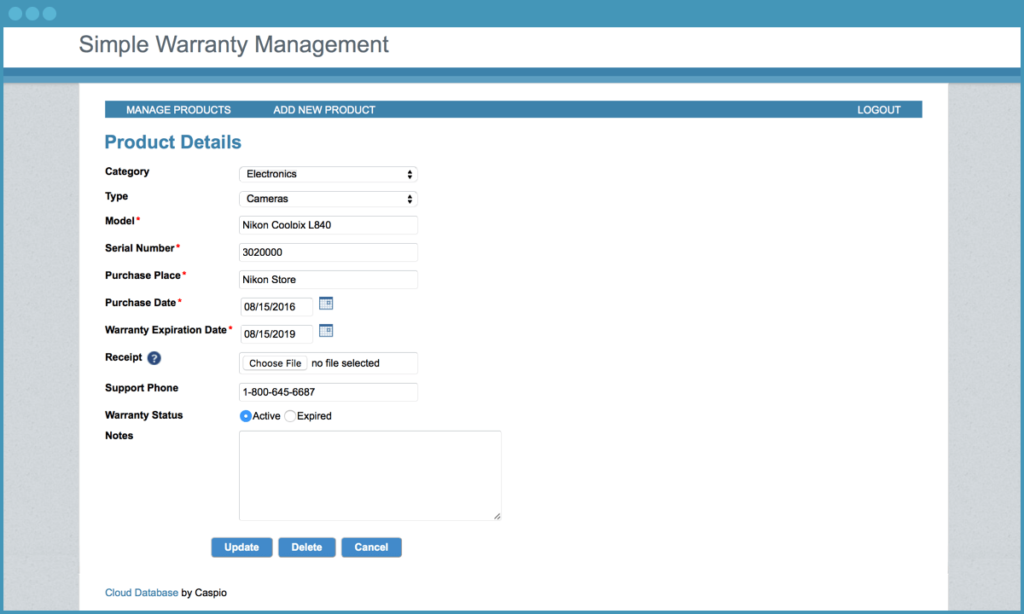Go to Add New Product page
Image resolution: width=1024 pixels, height=614 pixels.
click(x=324, y=110)
